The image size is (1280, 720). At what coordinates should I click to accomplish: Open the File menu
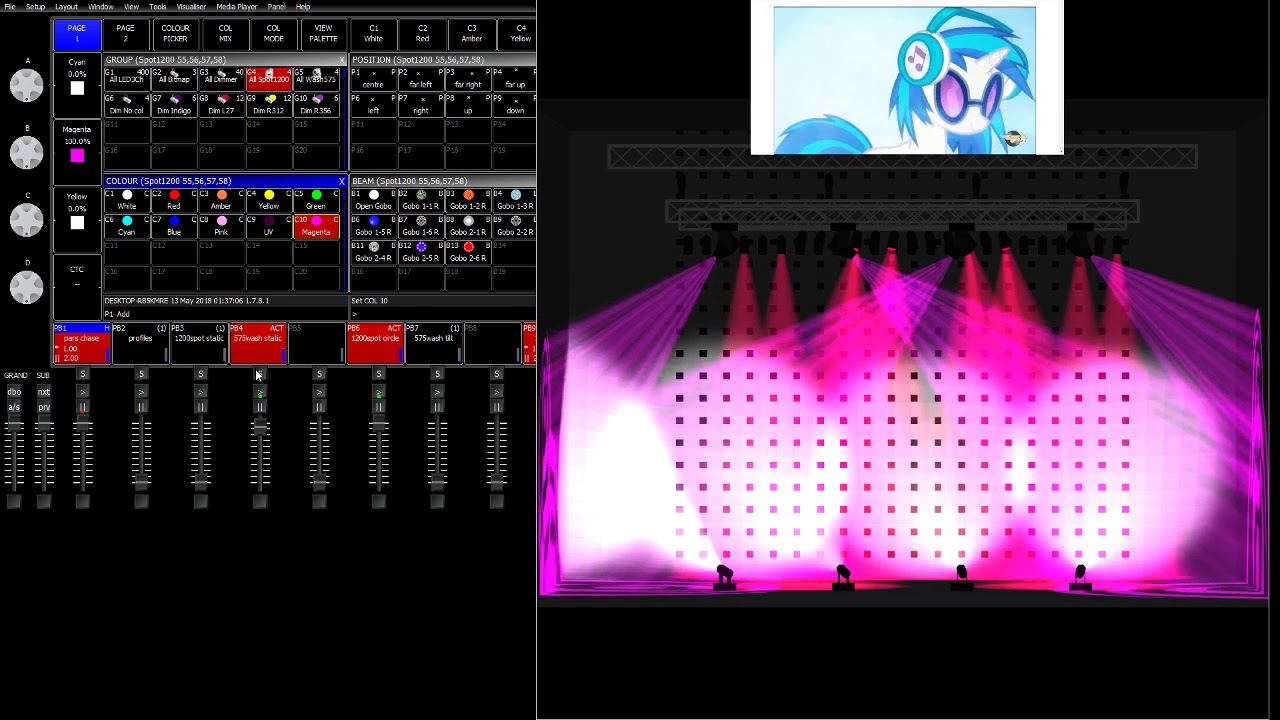click(10, 7)
